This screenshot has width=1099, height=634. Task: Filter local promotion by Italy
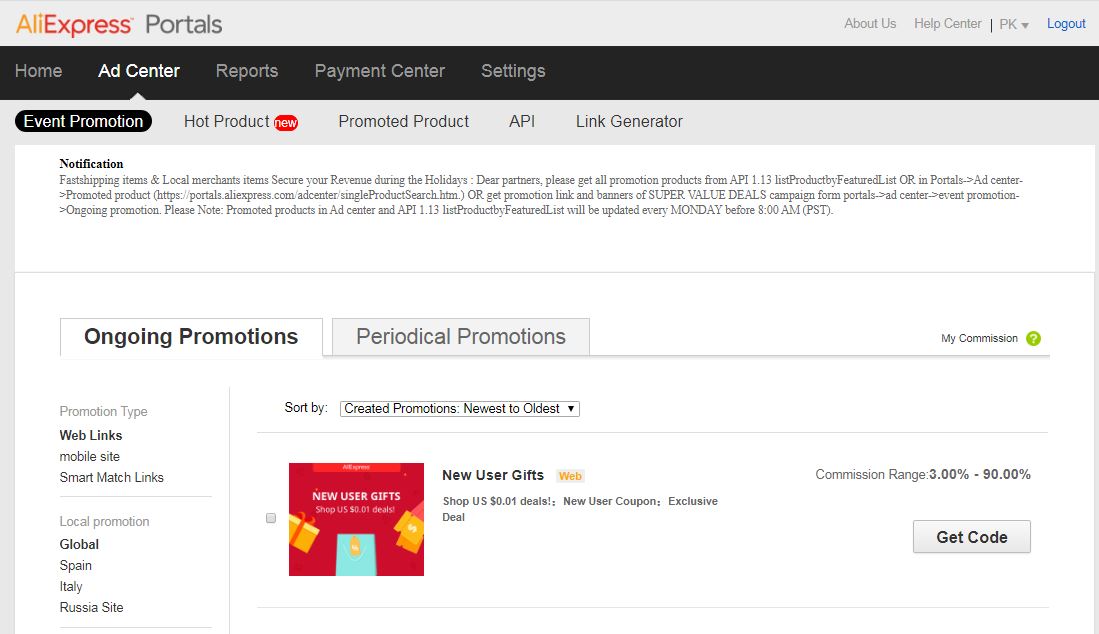(x=71, y=586)
